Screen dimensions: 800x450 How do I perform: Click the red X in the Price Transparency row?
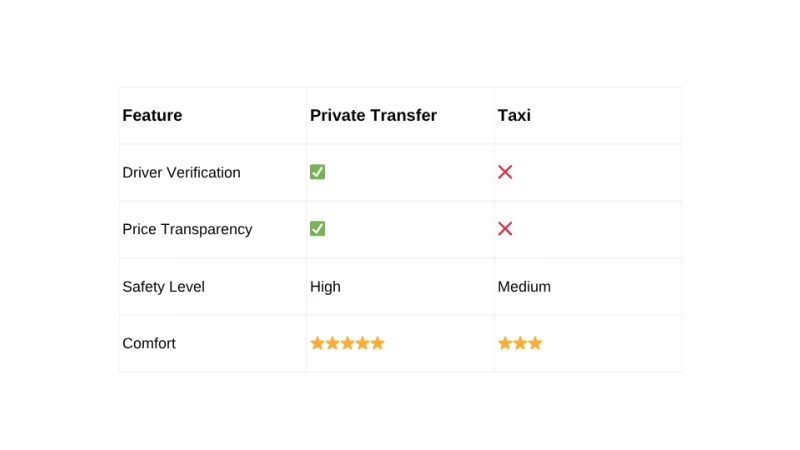505,229
